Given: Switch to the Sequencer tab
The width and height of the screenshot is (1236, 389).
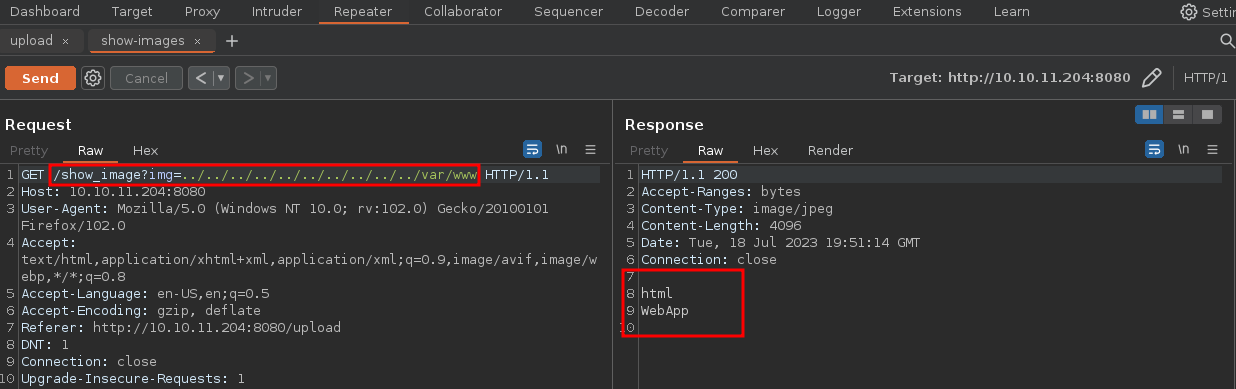Looking at the screenshot, I should tap(568, 12).
